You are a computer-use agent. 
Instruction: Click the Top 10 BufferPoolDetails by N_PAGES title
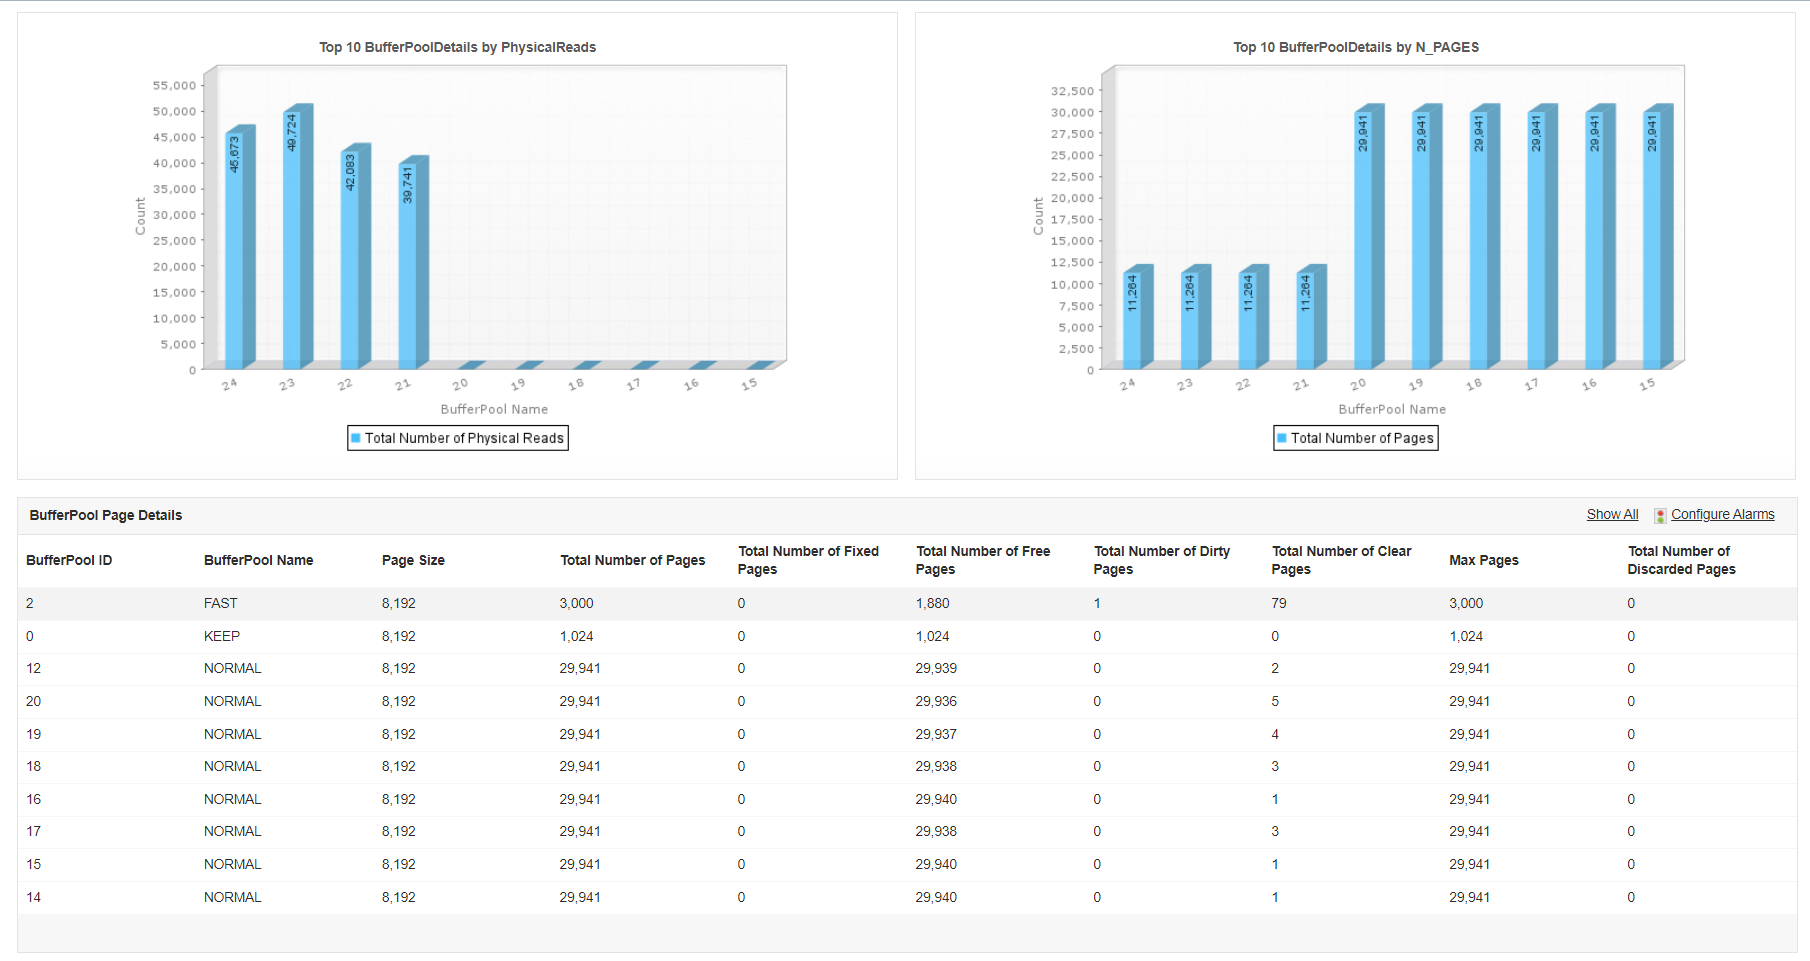click(1355, 47)
